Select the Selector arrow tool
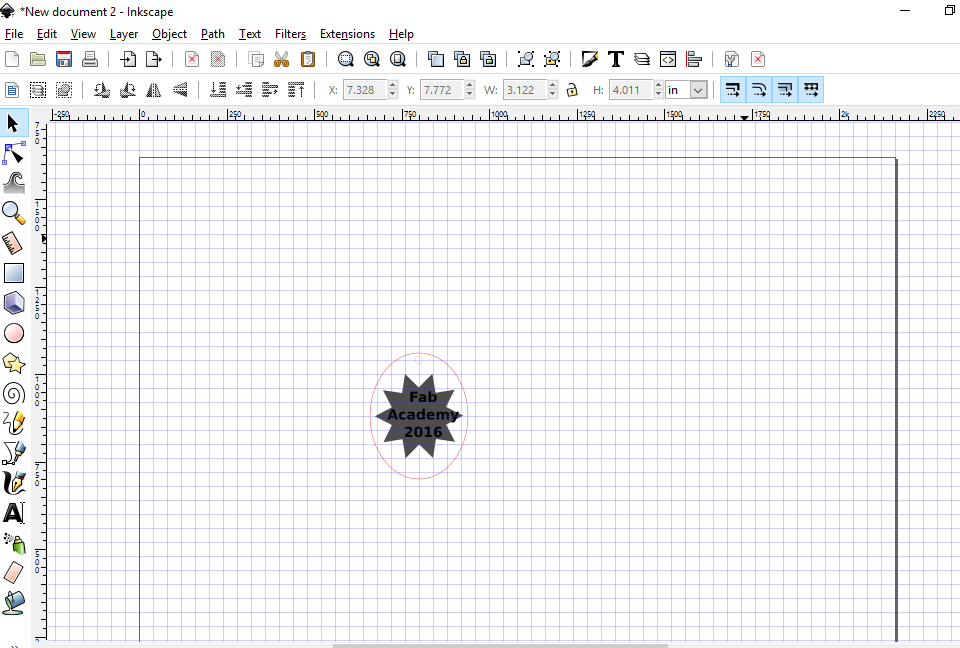 coord(13,123)
